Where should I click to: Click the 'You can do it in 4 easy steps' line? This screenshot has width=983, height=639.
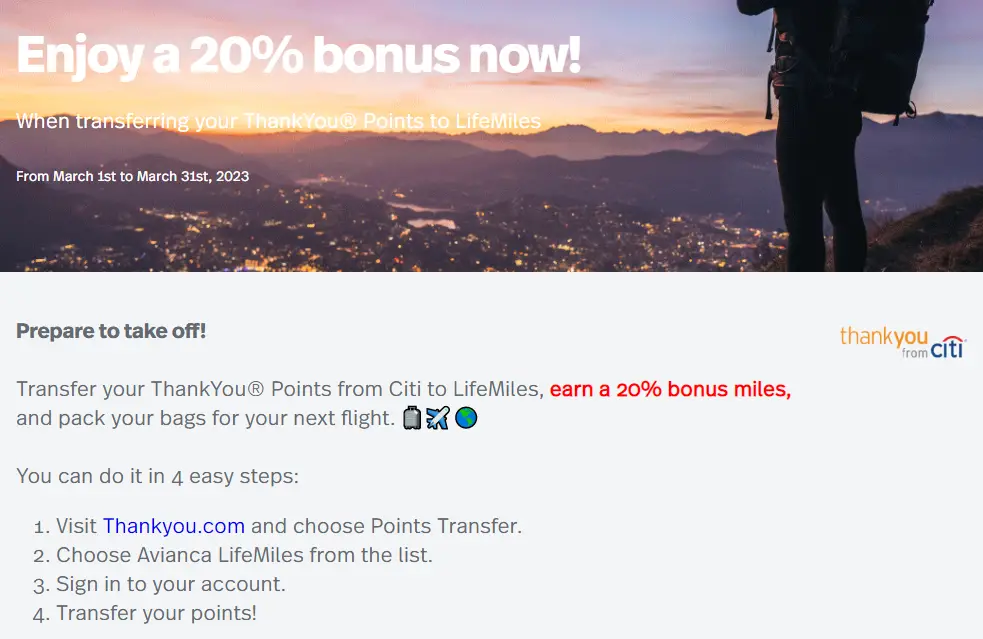point(157,476)
